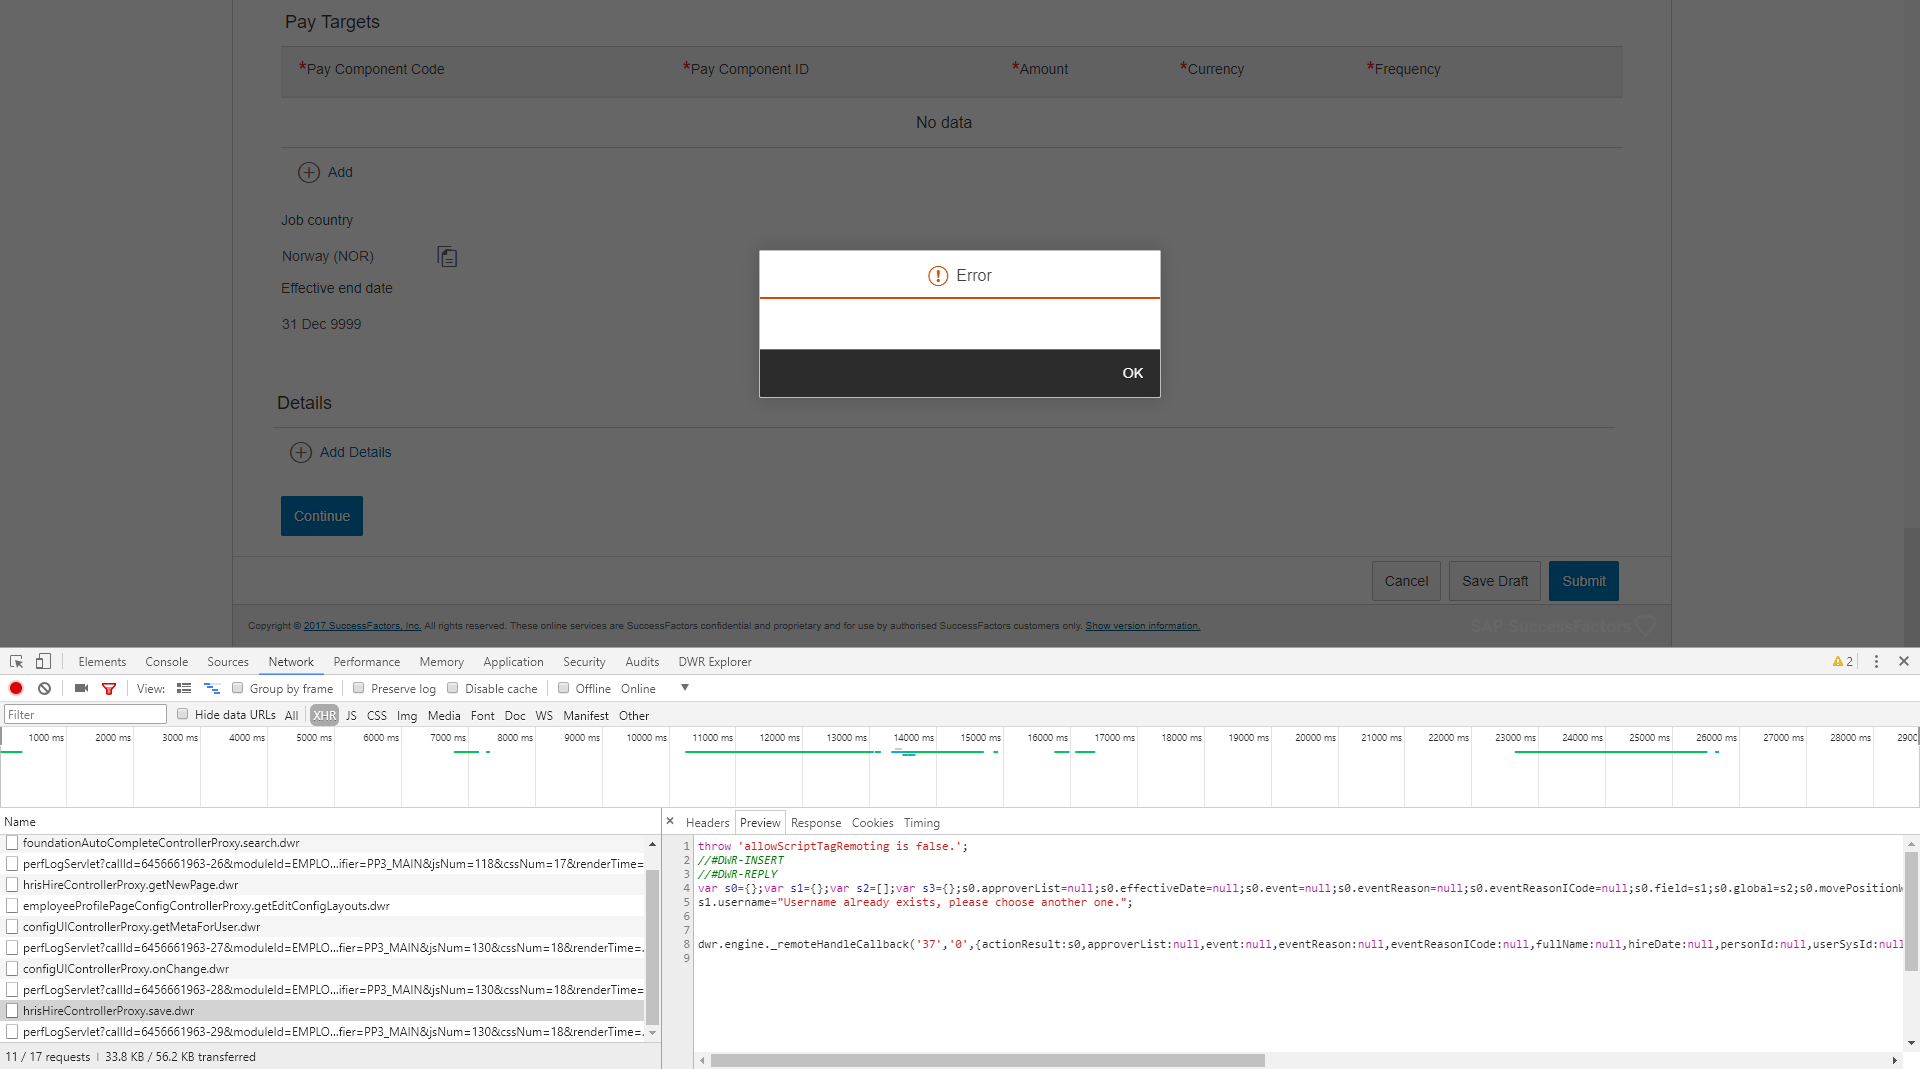Toggle the network filter funnel icon
Screen dimensions: 1920x1069
pyautogui.click(x=109, y=689)
